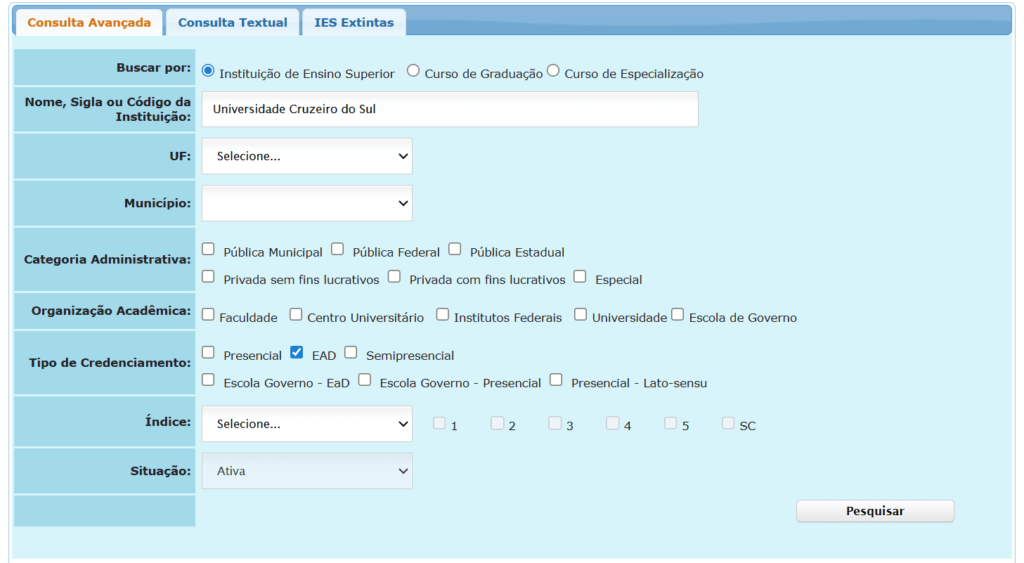This screenshot has height=563, width=1024.
Task: Uncheck the EAD checkbox
Action: [296, 352]
